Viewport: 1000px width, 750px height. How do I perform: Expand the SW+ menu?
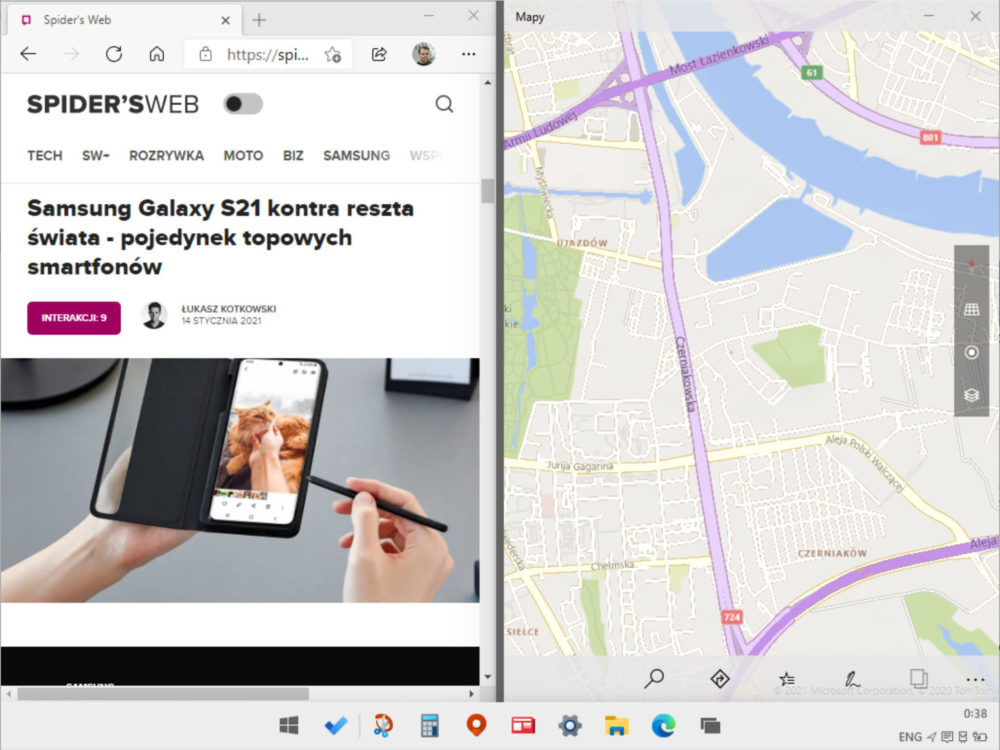(96, 156)
